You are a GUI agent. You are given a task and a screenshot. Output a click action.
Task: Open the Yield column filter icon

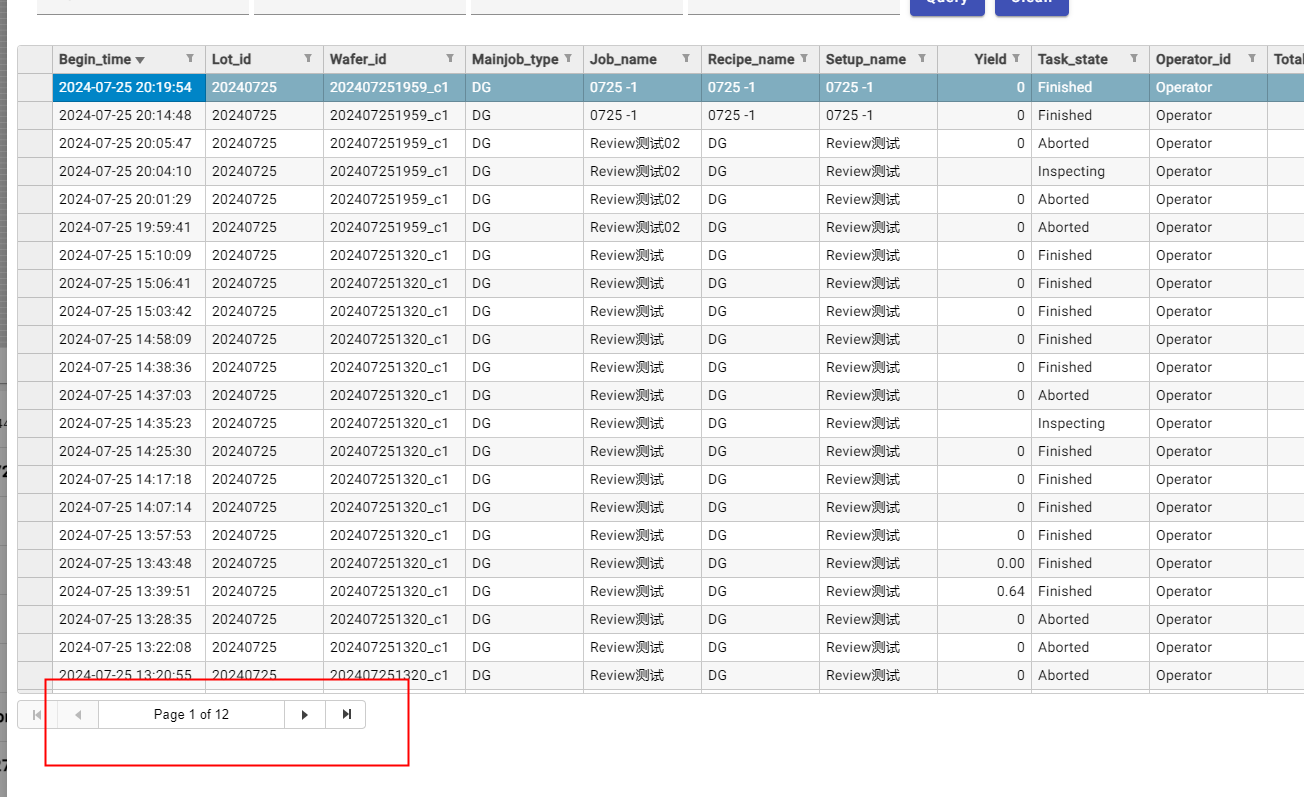(1016, 59)
